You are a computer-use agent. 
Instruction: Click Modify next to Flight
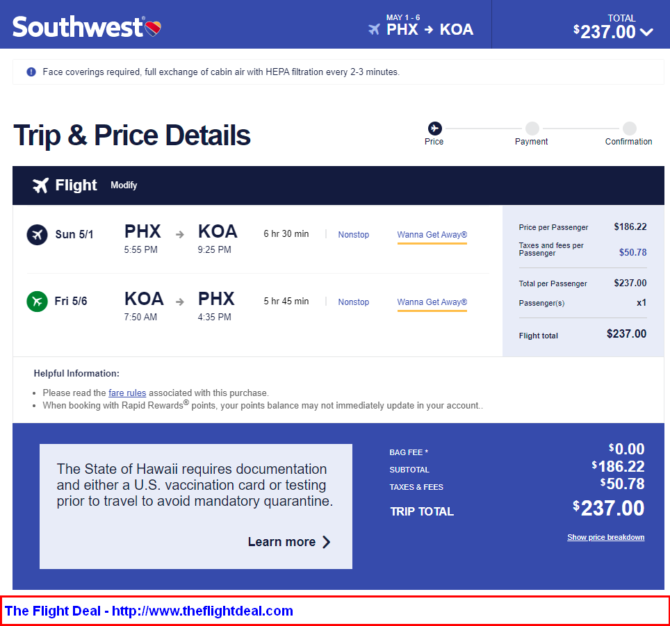pos(123,185)
